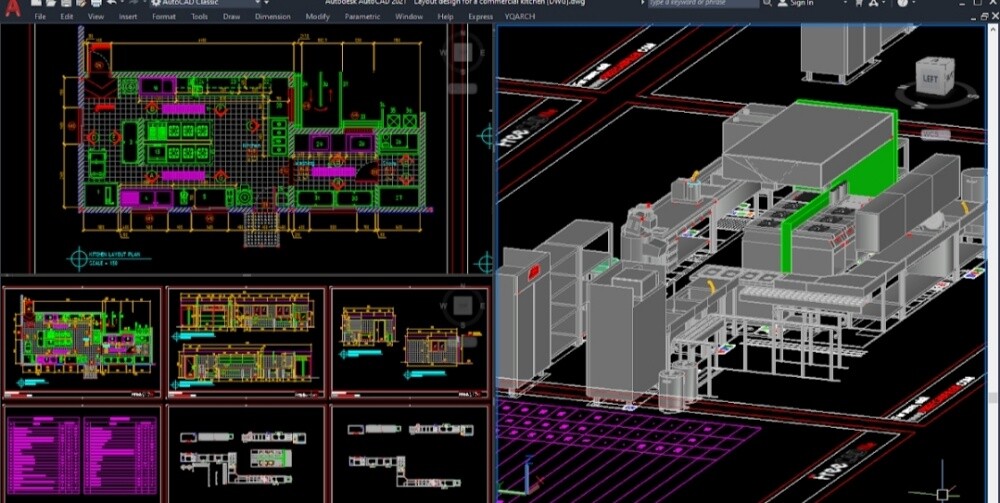The image size is (1000, 503).
Task: Click the Autodesk A connect icon
Action: (x=874, y=3)
